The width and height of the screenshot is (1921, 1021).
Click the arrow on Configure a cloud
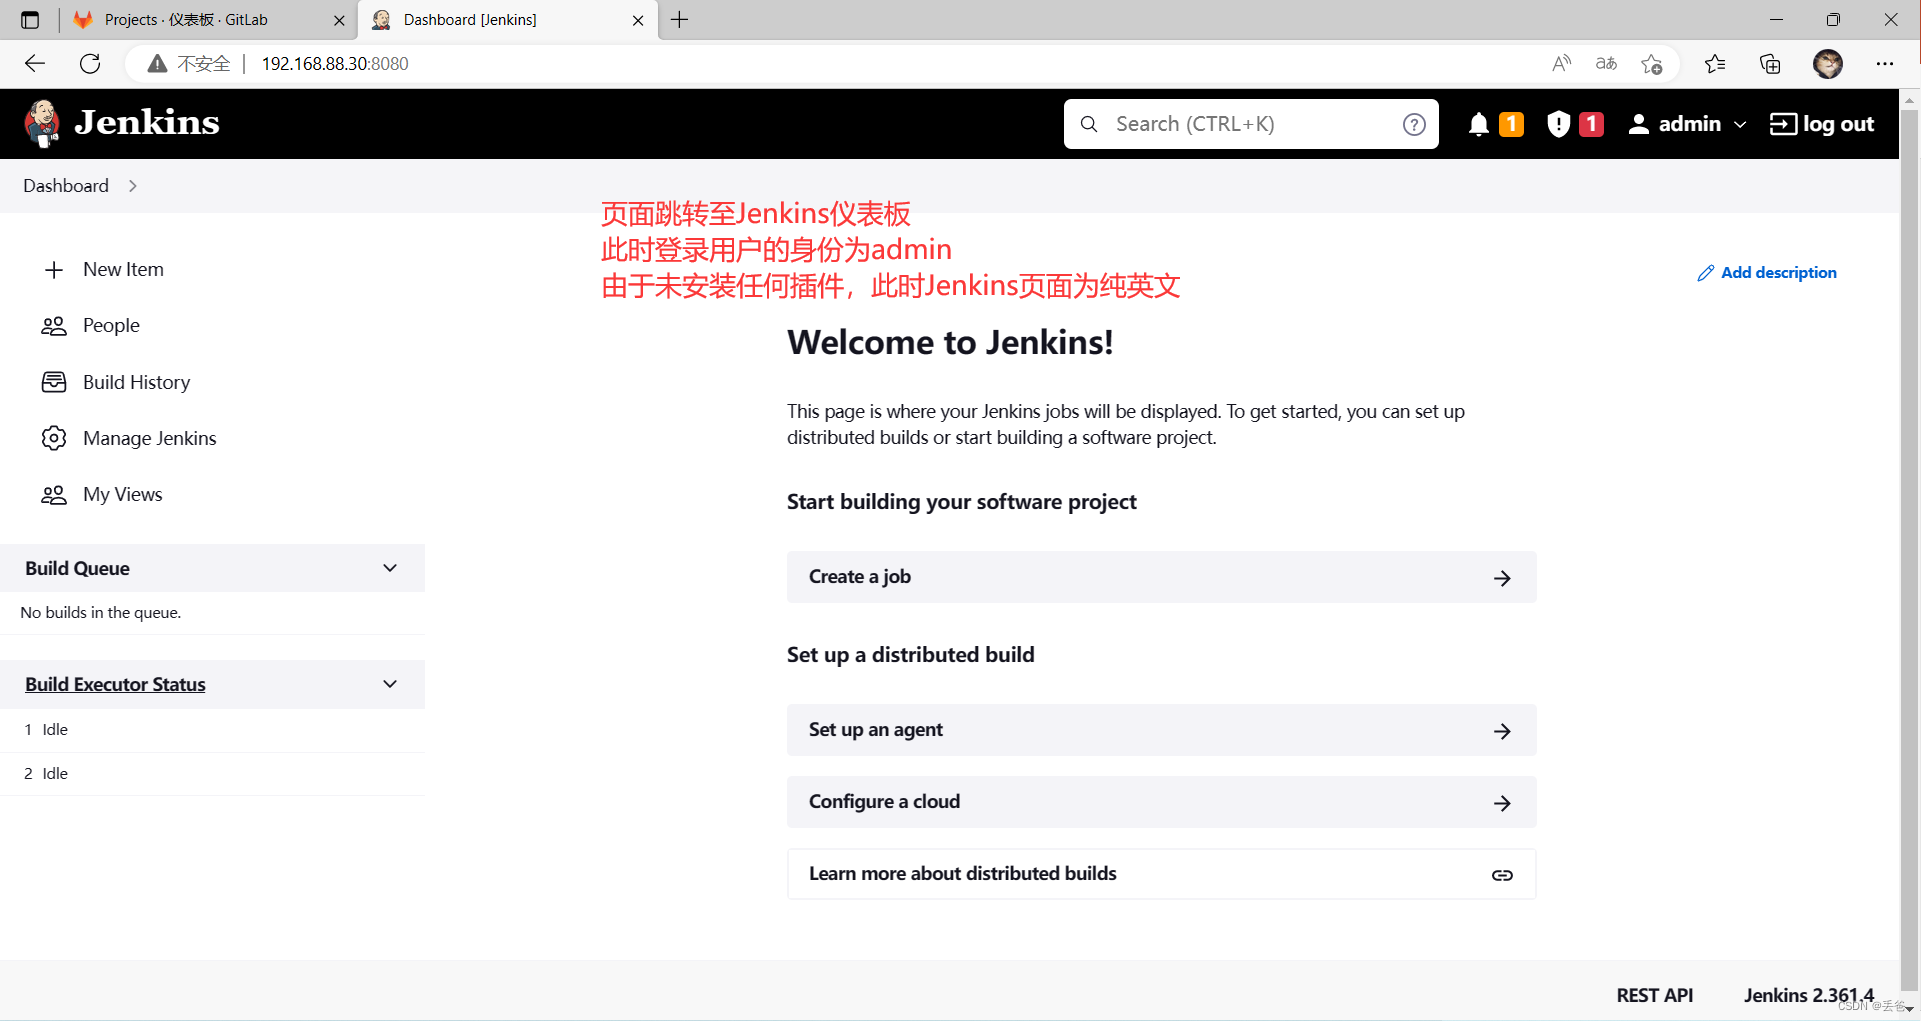pyautogui.click(x=1502, y=803)
